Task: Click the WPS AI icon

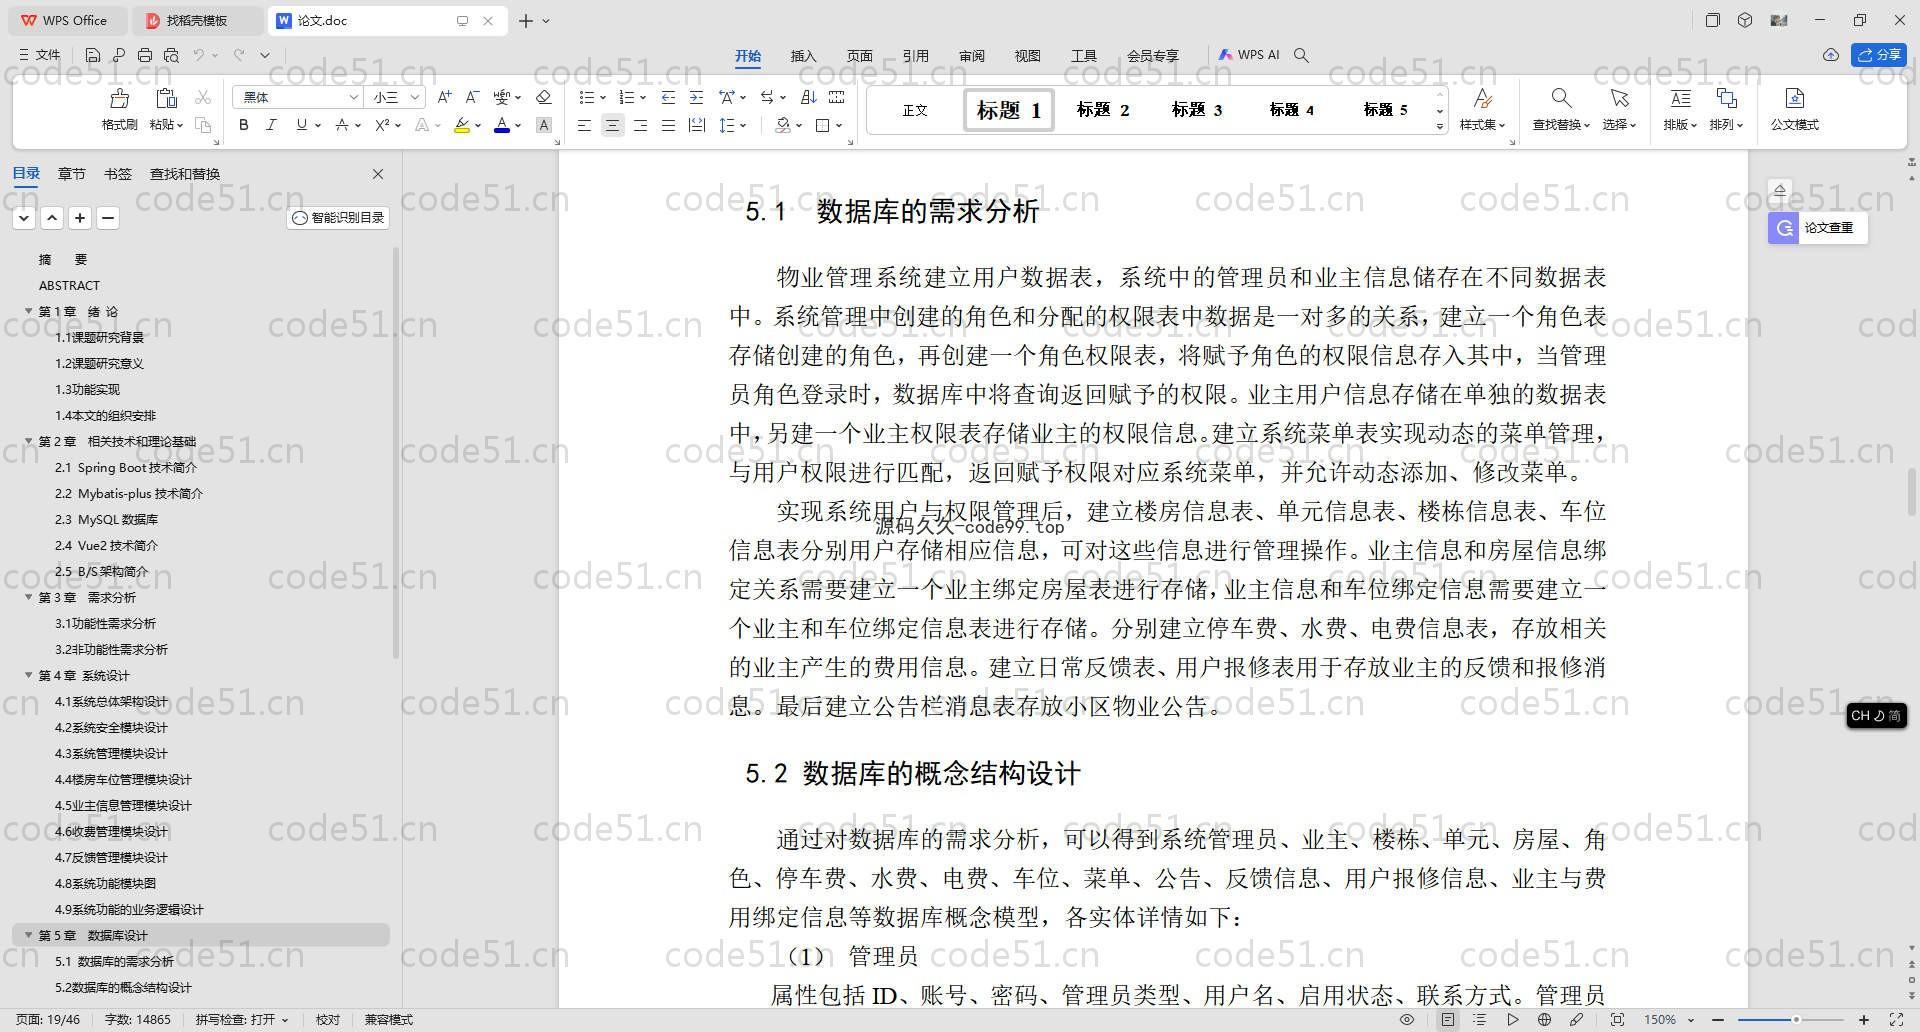Action: pos(1249,55)
